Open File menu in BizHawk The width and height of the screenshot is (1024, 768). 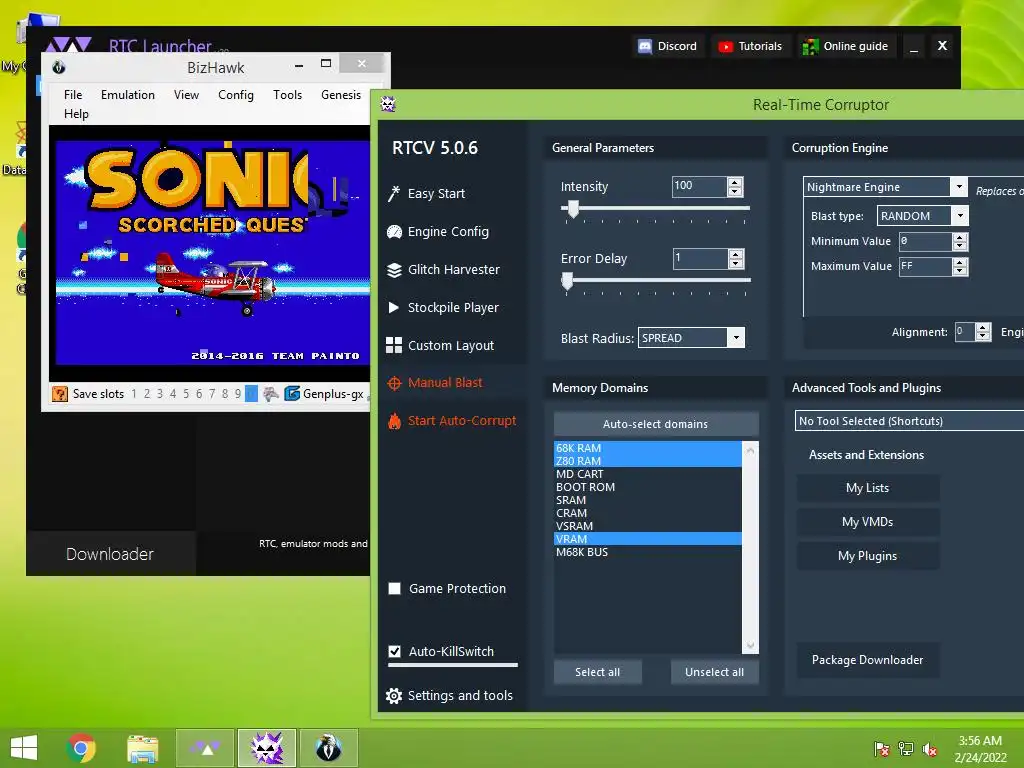pos(73,95)
